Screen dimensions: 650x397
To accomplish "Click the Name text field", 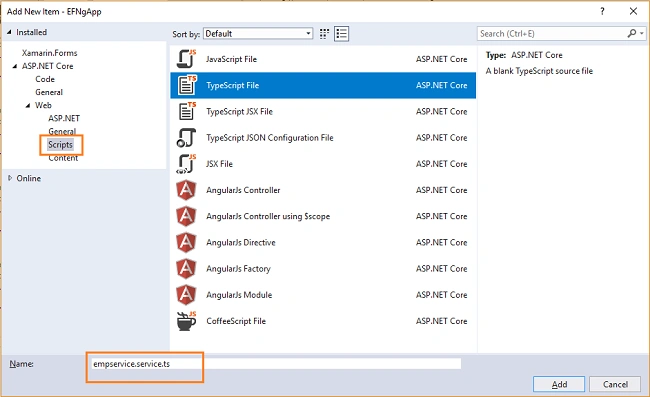I will coord(275,363).
